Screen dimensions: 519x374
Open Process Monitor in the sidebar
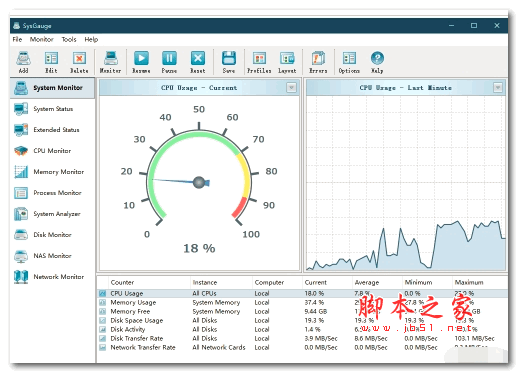coord(52,193)
